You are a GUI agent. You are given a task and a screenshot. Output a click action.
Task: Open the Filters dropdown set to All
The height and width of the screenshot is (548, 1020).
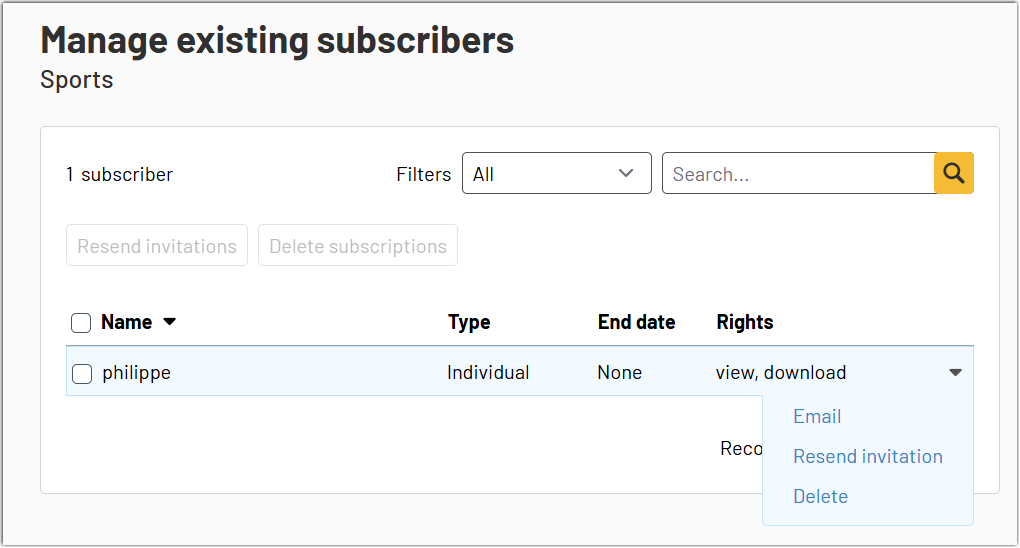tap(556, 173)
